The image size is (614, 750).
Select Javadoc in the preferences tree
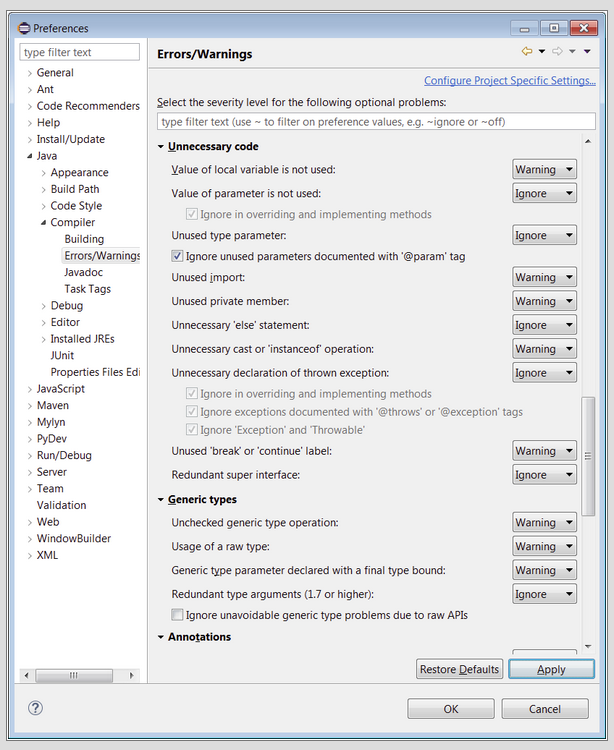(83, 272)
